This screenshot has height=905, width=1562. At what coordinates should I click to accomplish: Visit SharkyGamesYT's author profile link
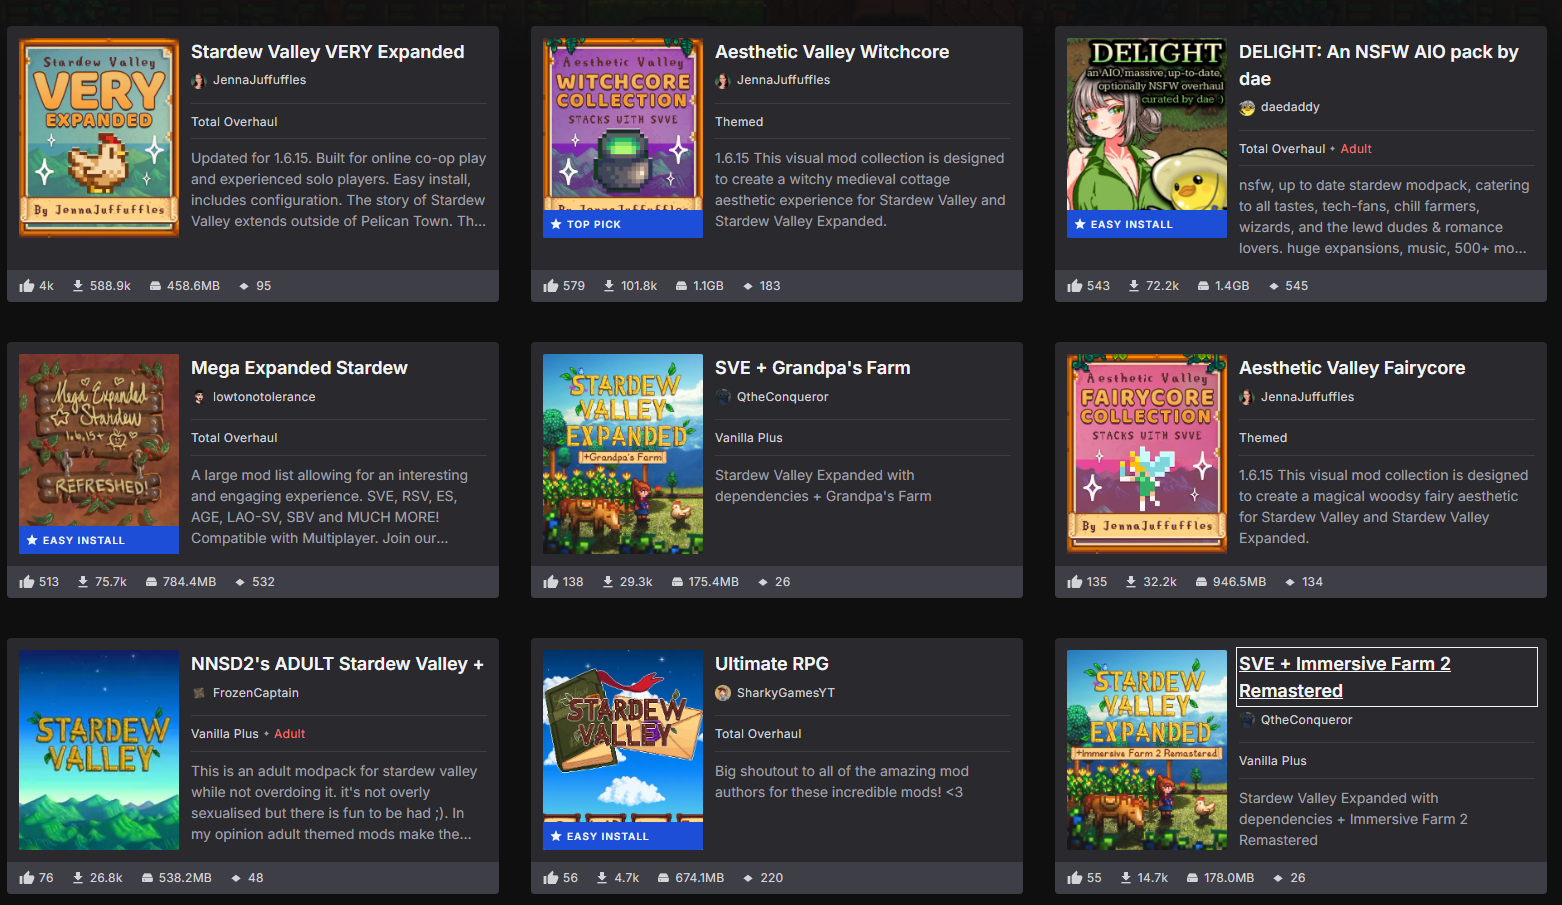pyautogui.click(x=786, y=693)
